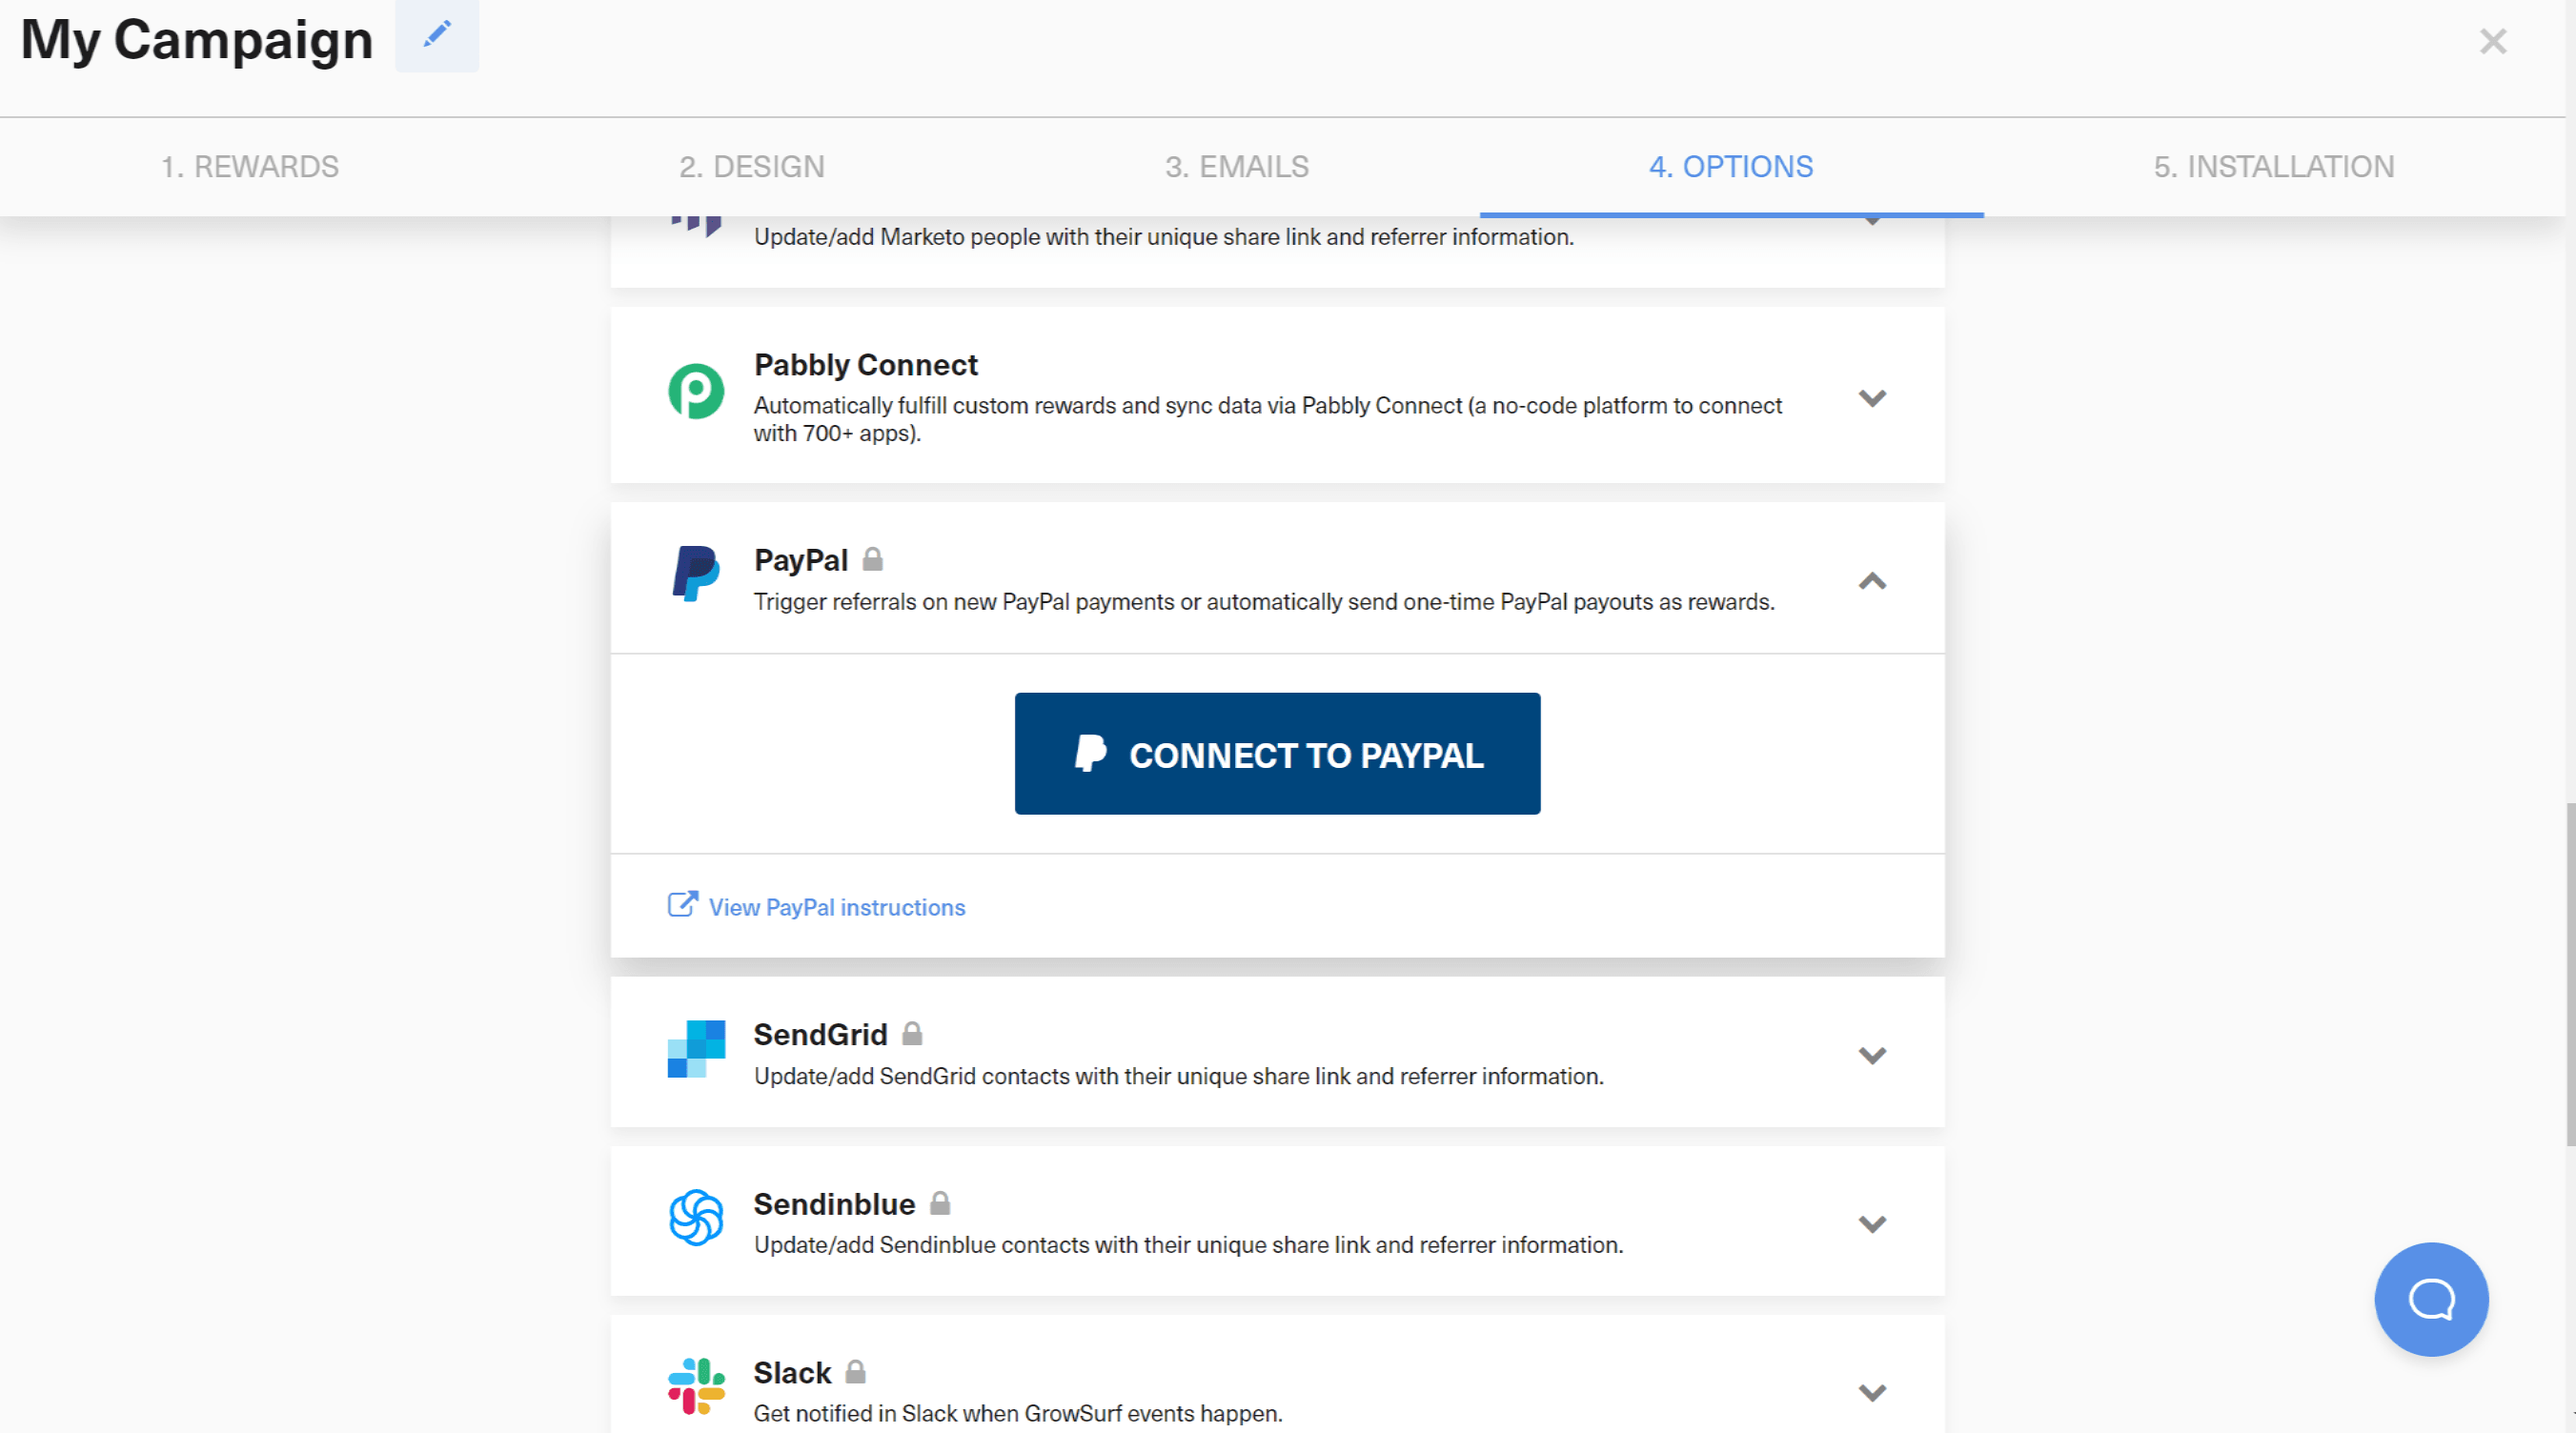Open the chat support bubble

2431,1299
